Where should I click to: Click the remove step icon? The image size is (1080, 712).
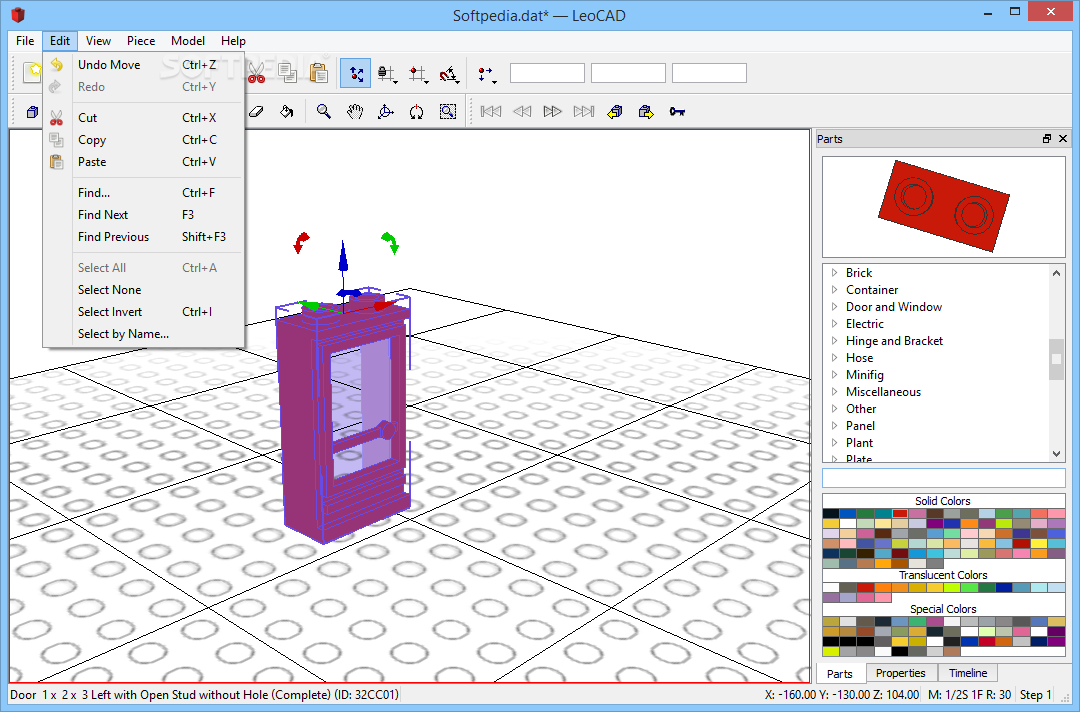coord(646,112)
